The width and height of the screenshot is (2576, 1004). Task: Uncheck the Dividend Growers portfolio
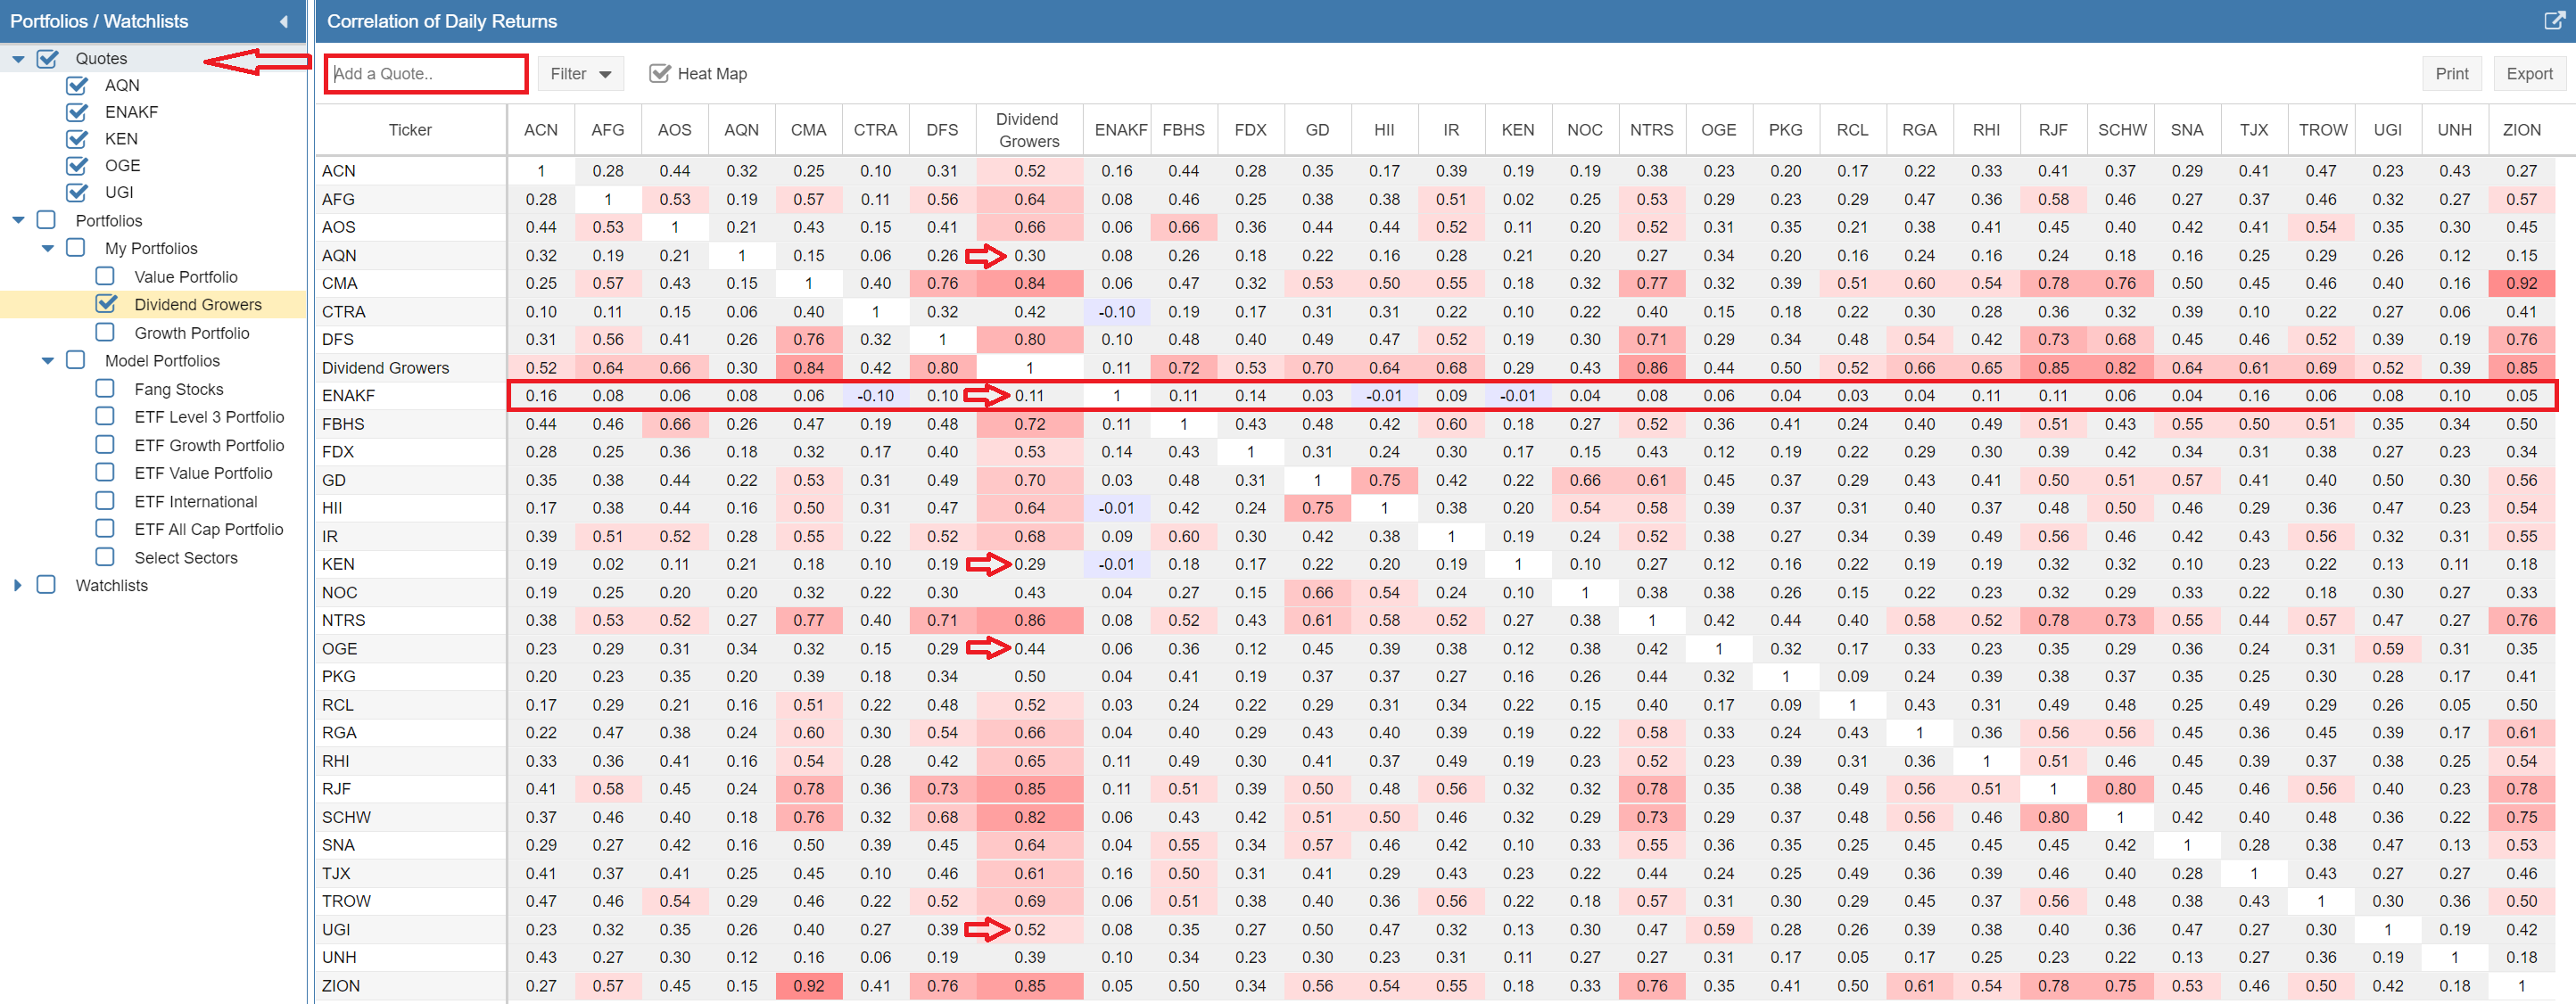coord(106,304)
